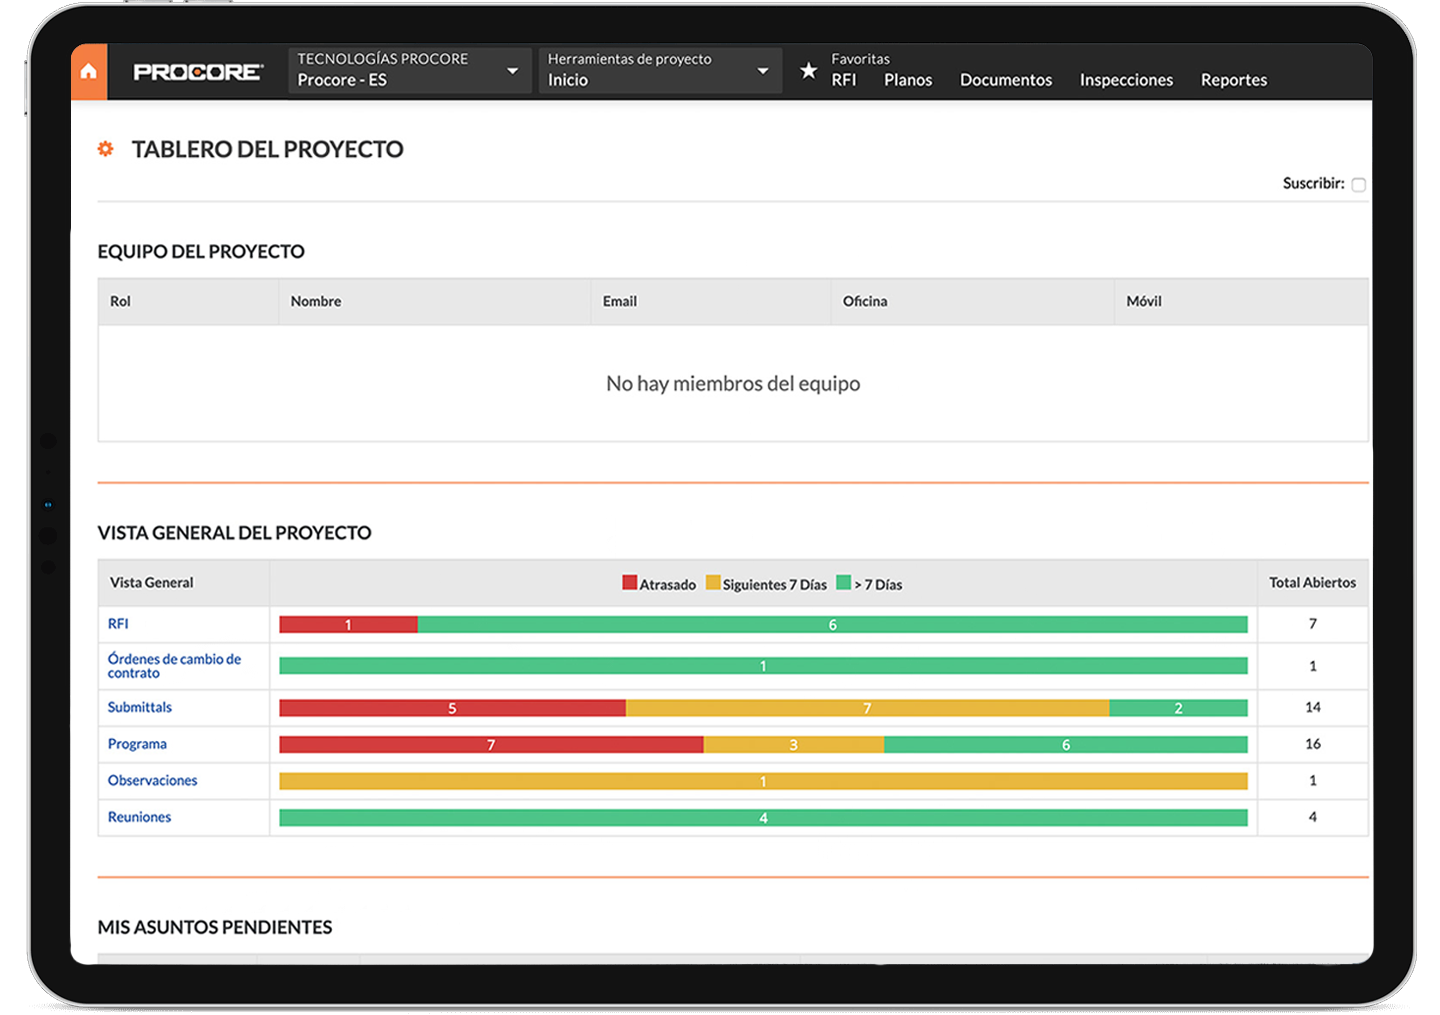The height and width of the screenshot is (1015, 1440).
Task: Click the green Órdenes de cambio bar
Action: tap(763, 666)
